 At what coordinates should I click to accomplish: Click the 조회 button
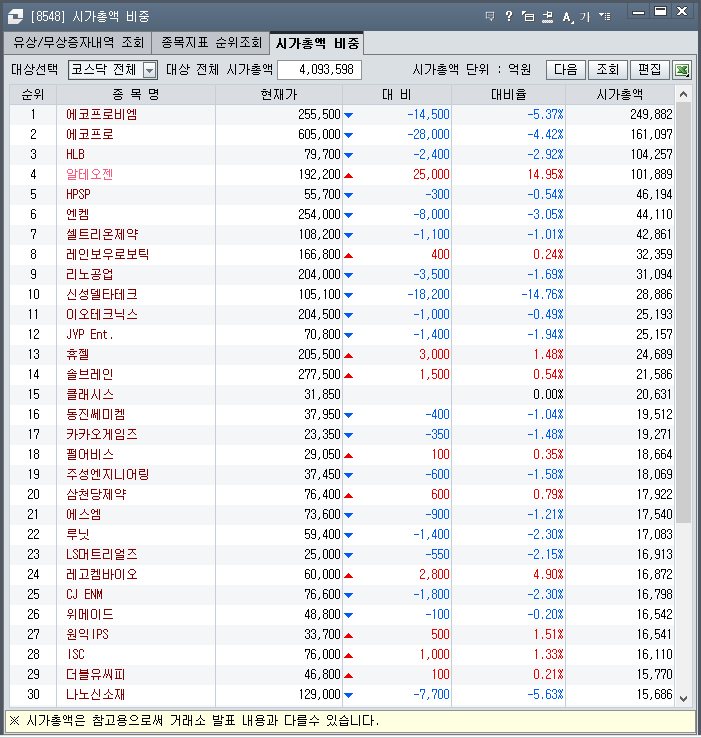click(x=607, y=70)
